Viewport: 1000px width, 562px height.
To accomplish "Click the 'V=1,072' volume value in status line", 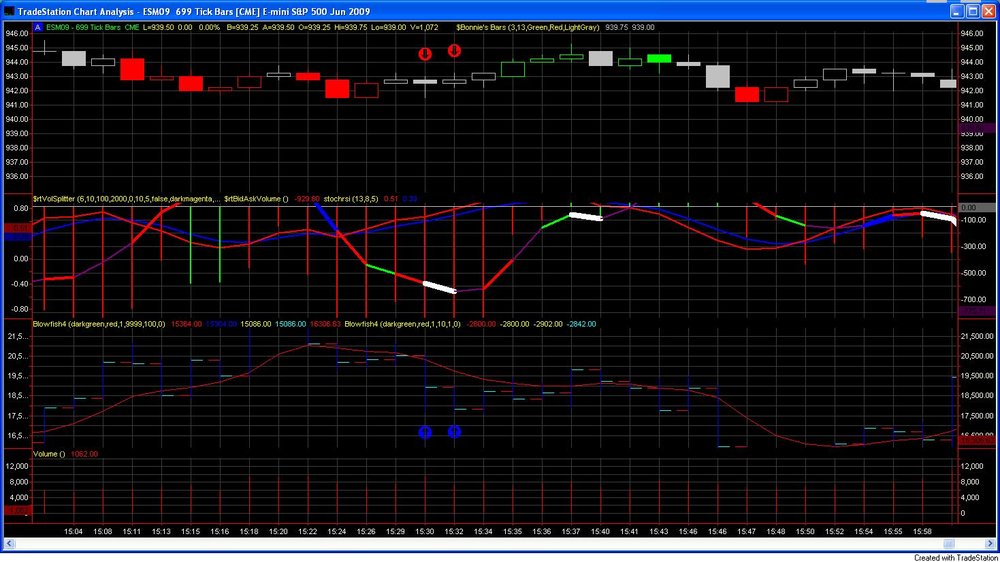I will (x=424, y=27).
